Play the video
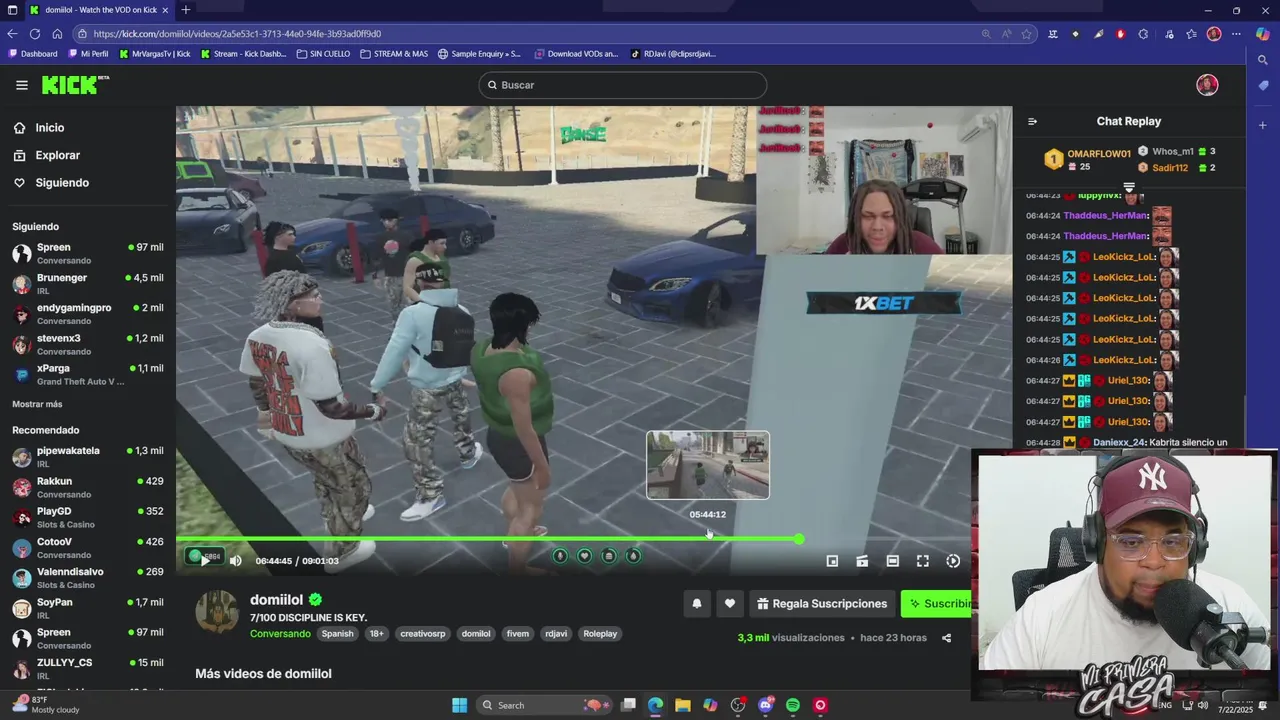 click(x=205, y=560)
